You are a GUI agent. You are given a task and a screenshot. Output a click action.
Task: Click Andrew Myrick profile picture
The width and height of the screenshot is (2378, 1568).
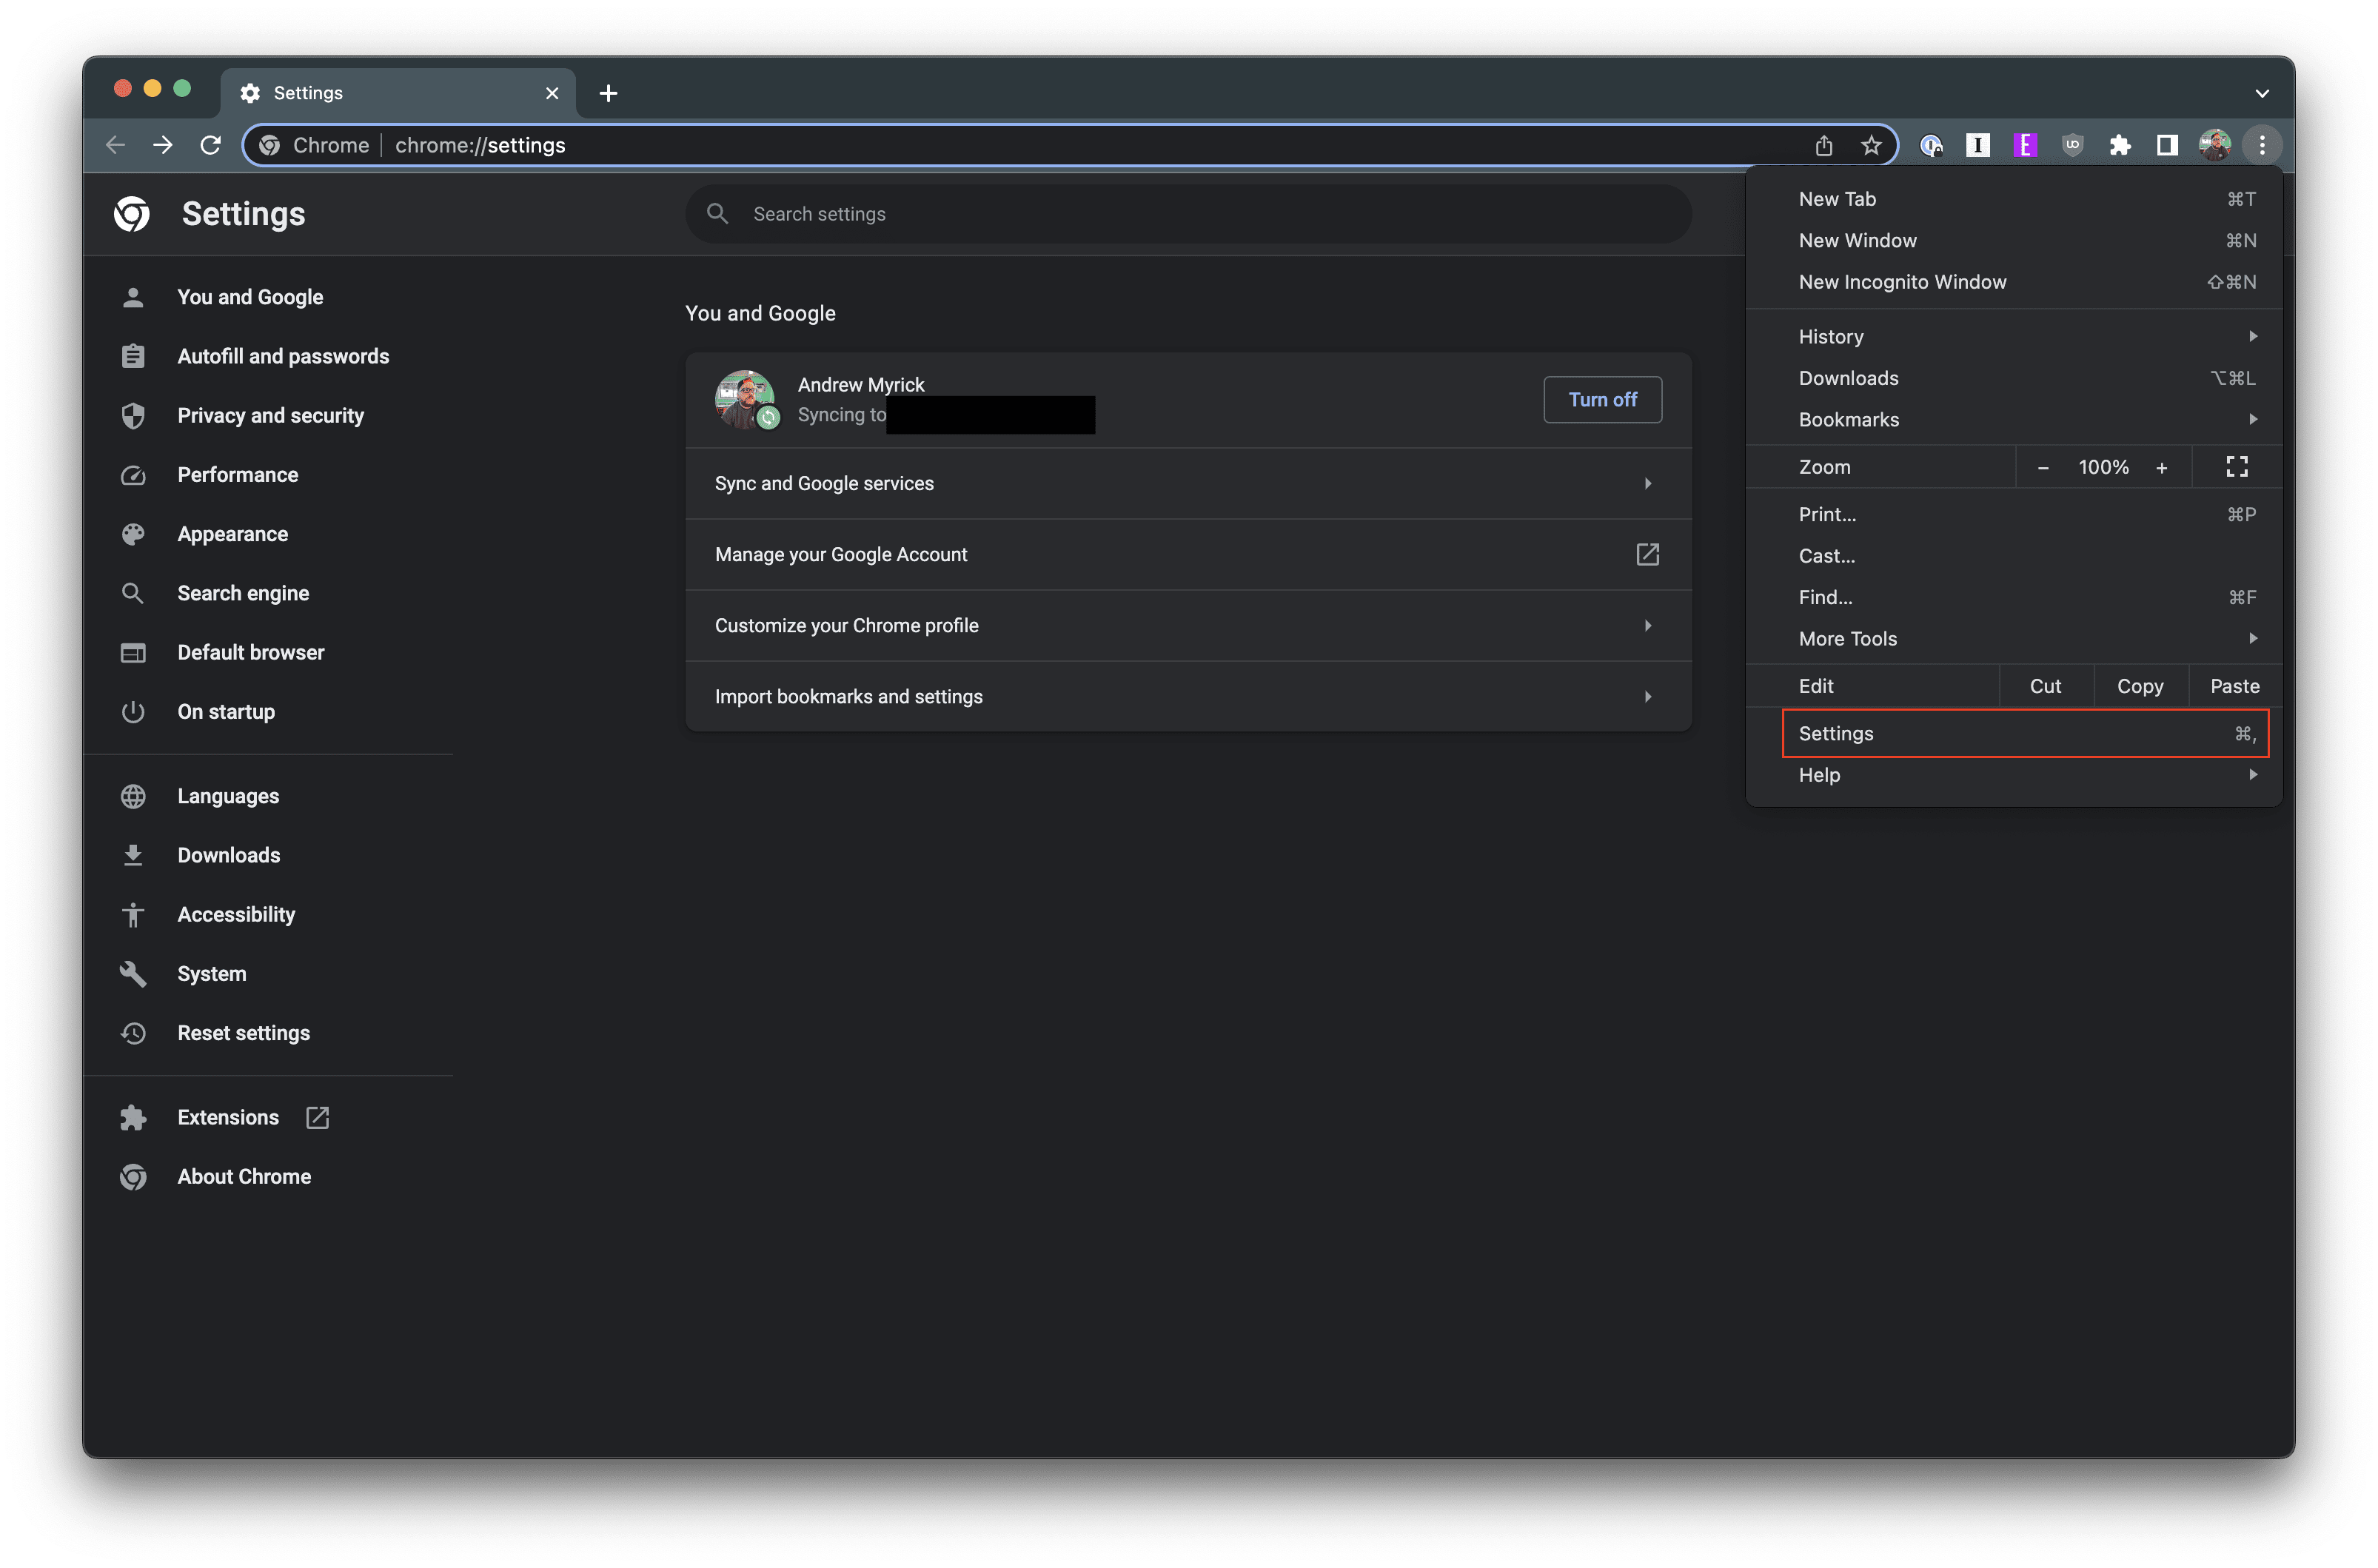[x=745, y=399]
